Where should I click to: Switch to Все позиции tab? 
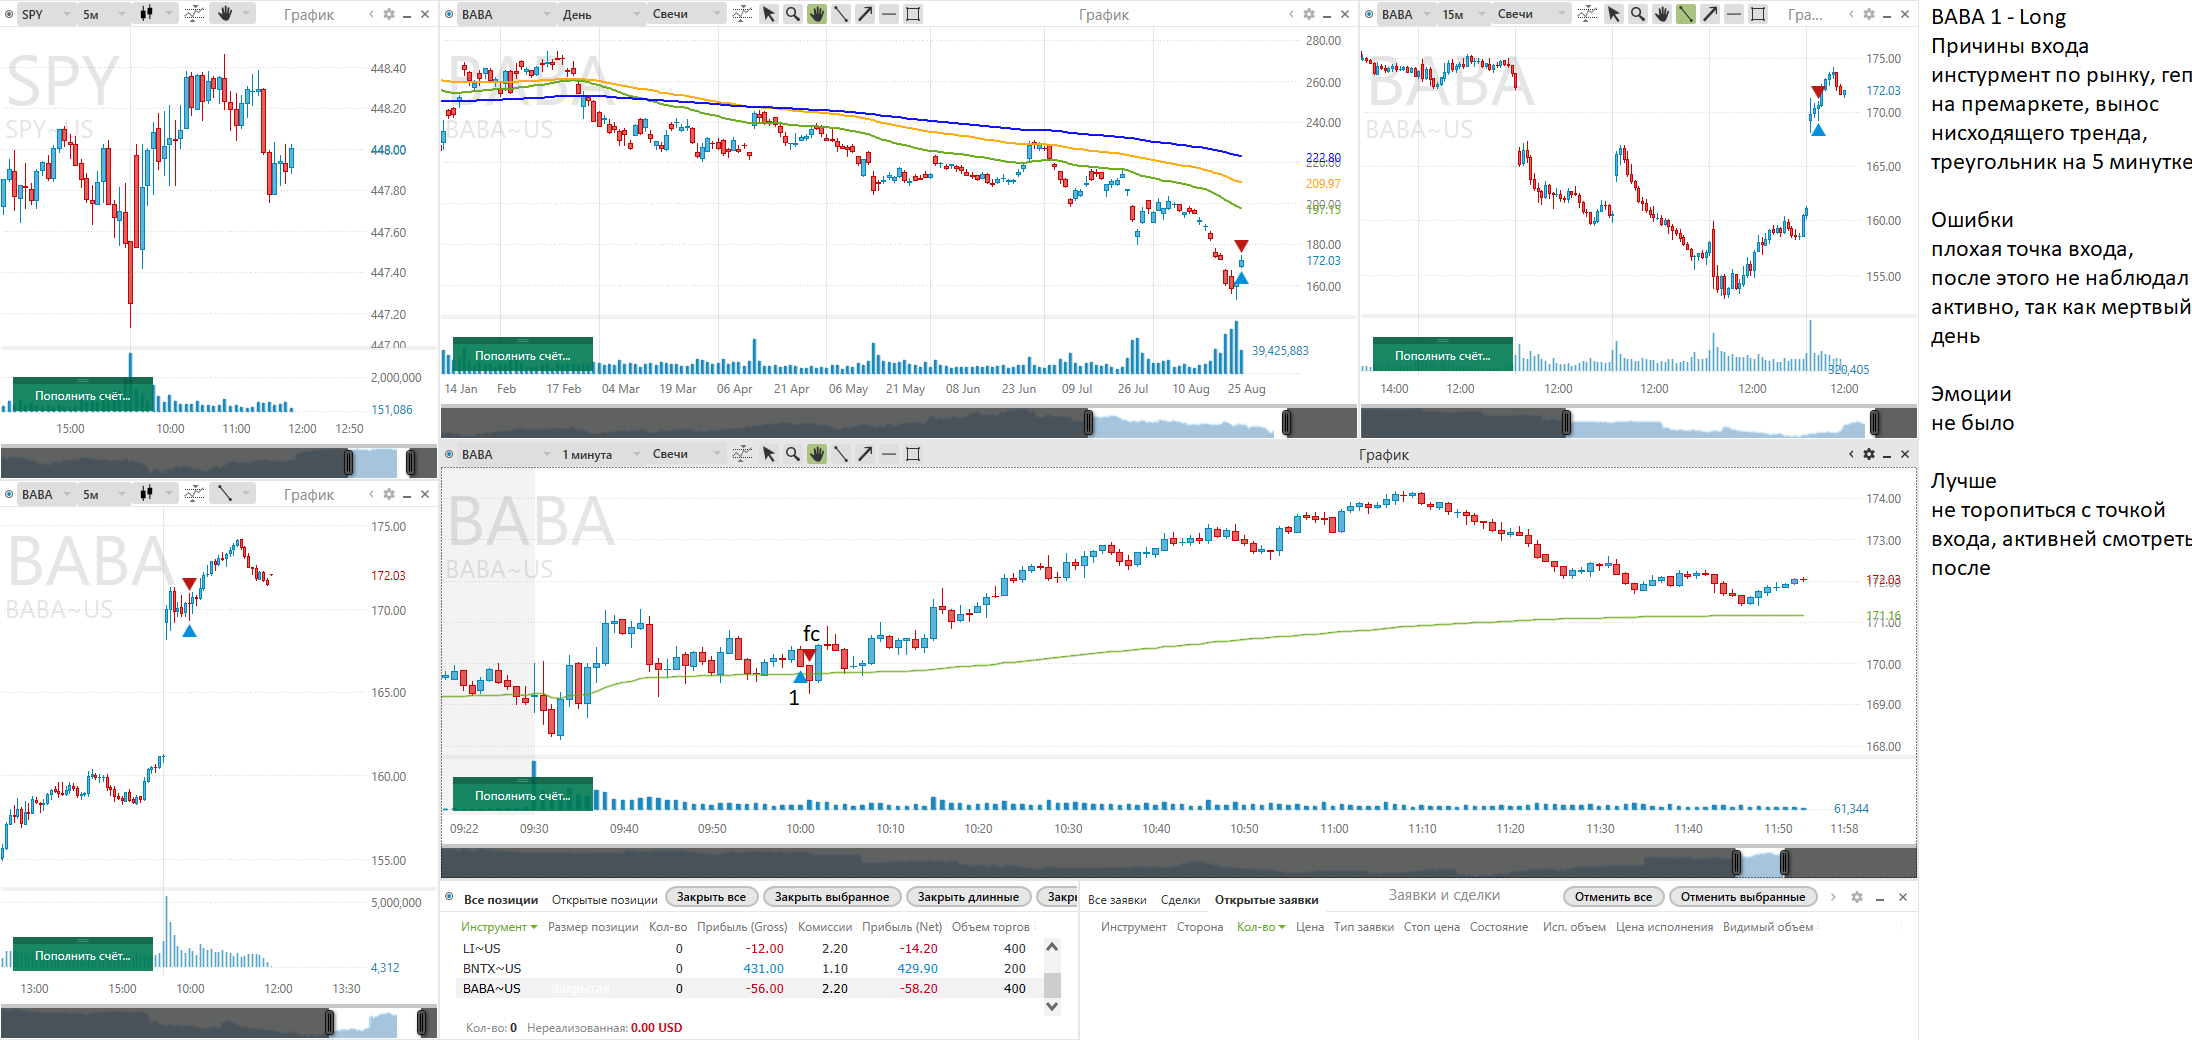click(x=501, y=899)
